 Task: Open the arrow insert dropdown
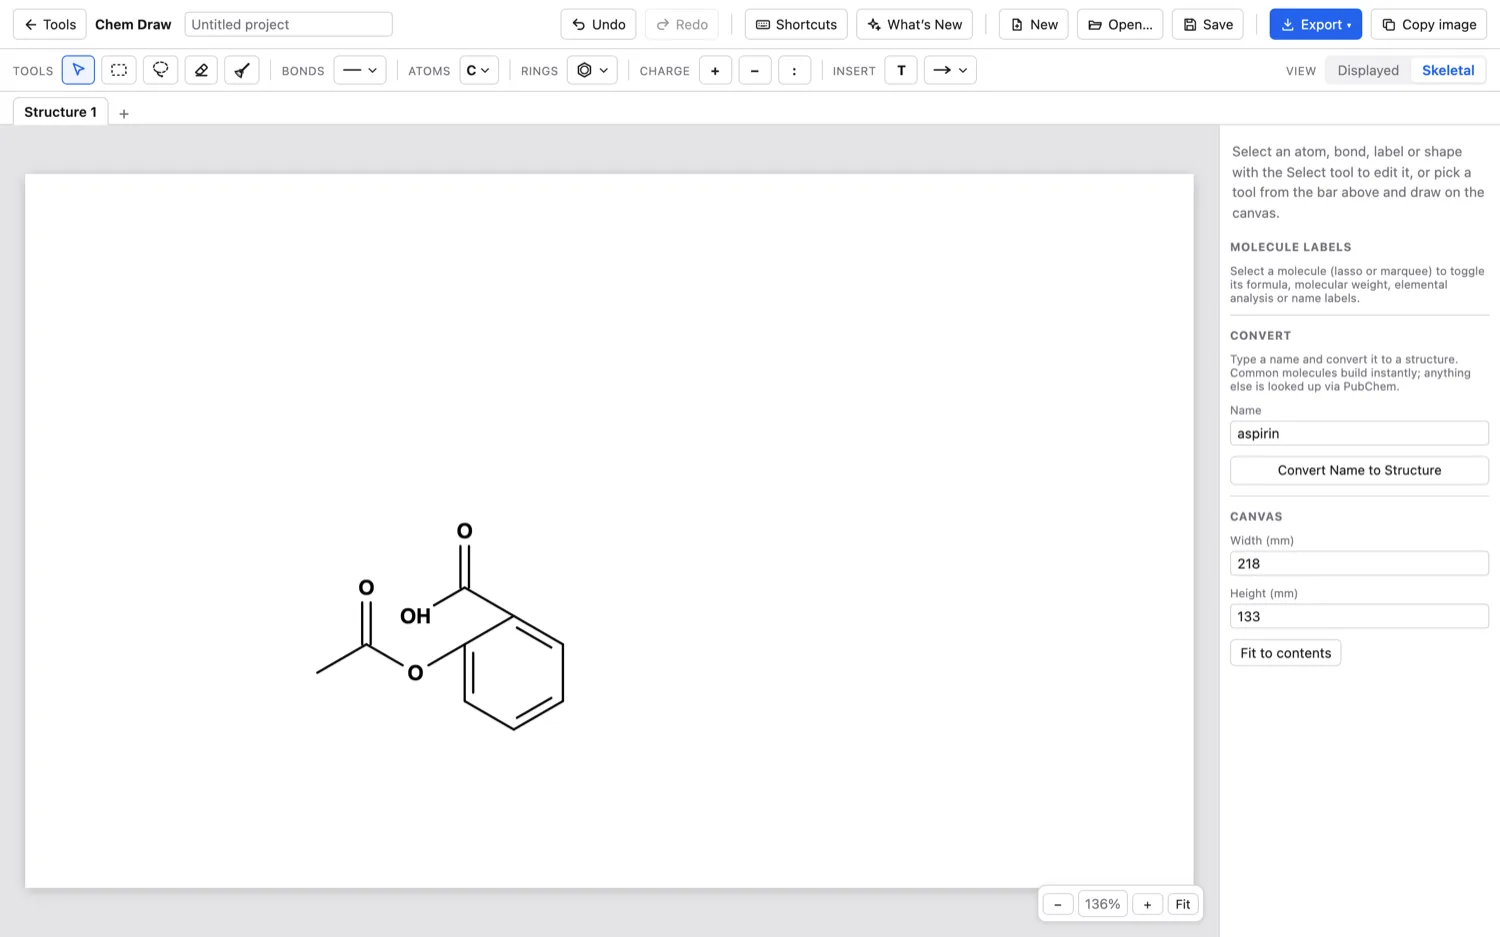tap(950, 70)
